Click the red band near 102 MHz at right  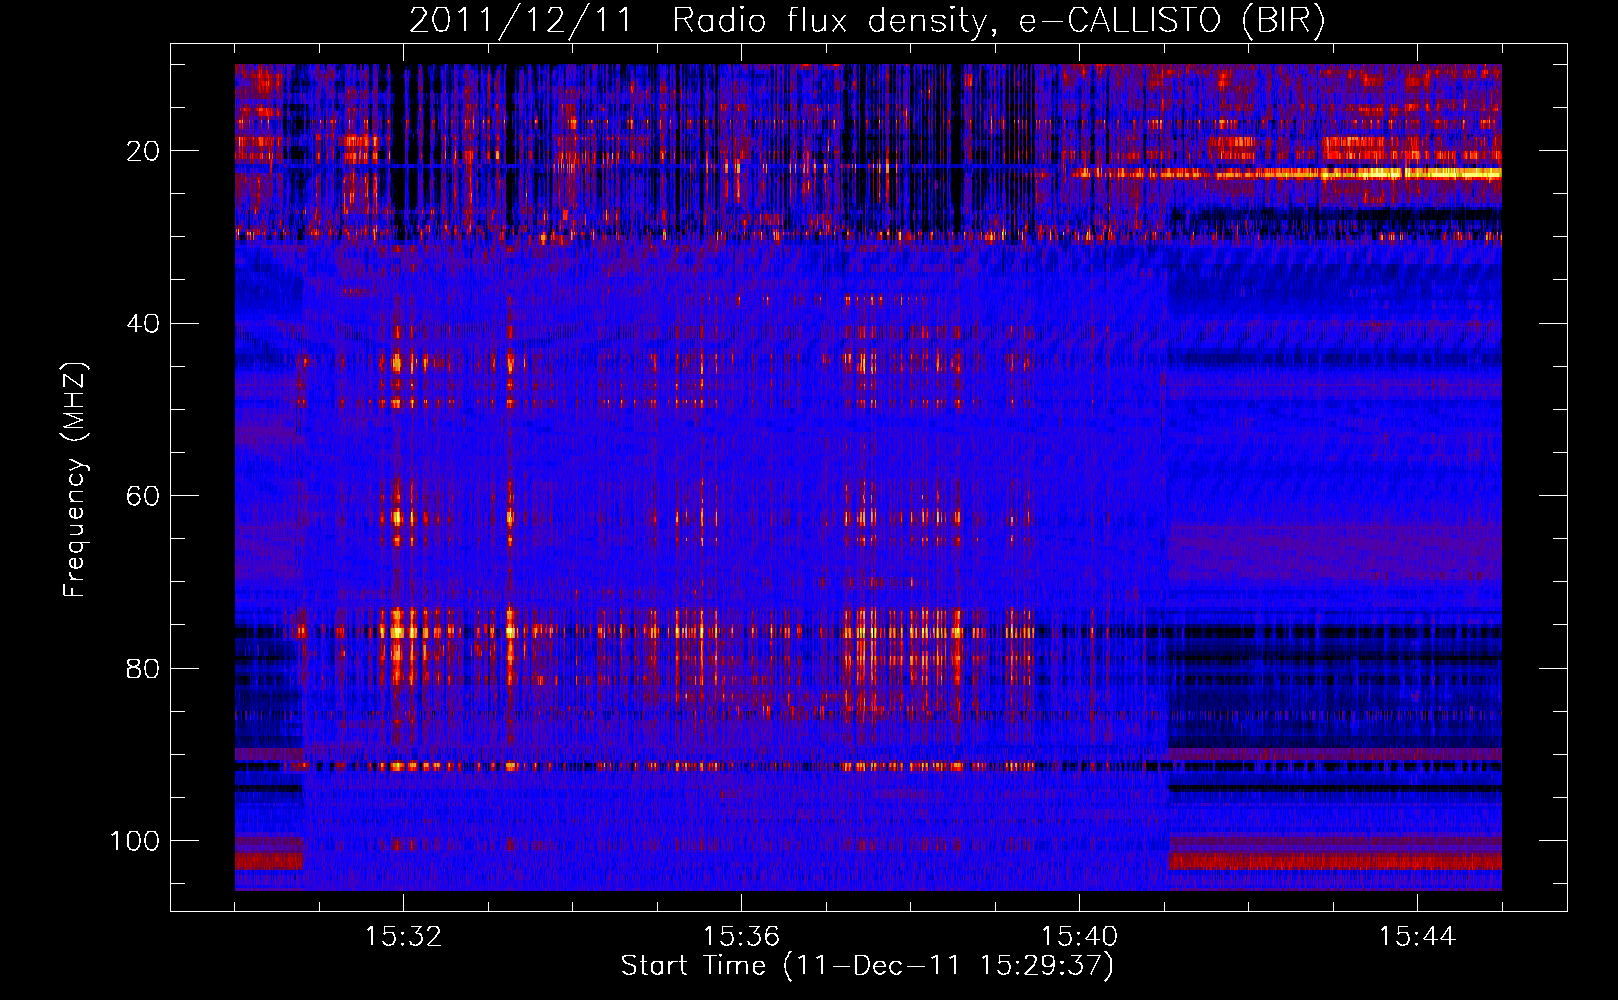pyautogui.click(x=1335, y=861)
